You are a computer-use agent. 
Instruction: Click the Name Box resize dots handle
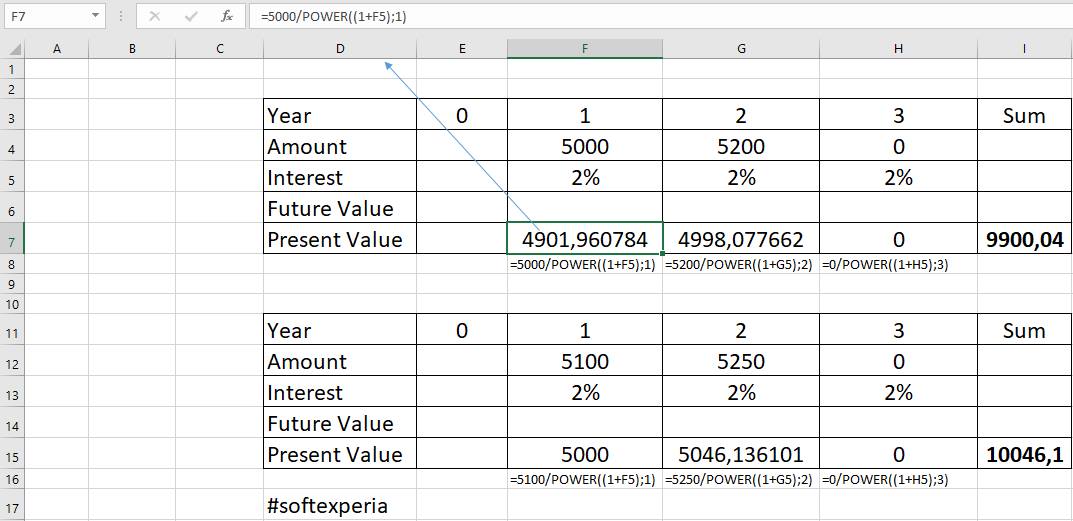(120, 16)
